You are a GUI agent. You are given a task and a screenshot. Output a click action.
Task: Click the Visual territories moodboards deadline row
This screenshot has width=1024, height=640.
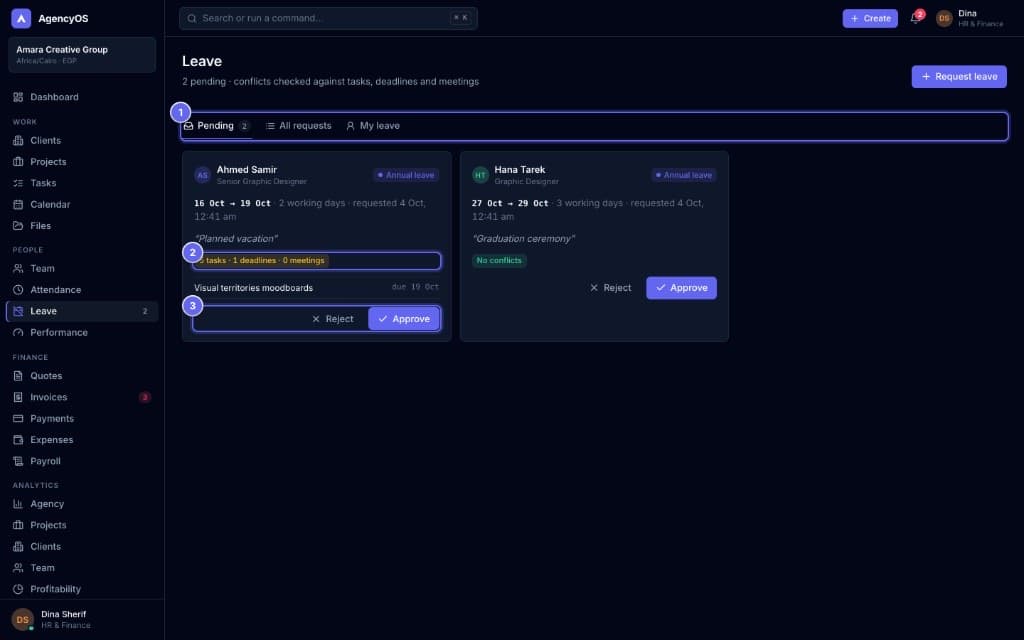[316, 288]
